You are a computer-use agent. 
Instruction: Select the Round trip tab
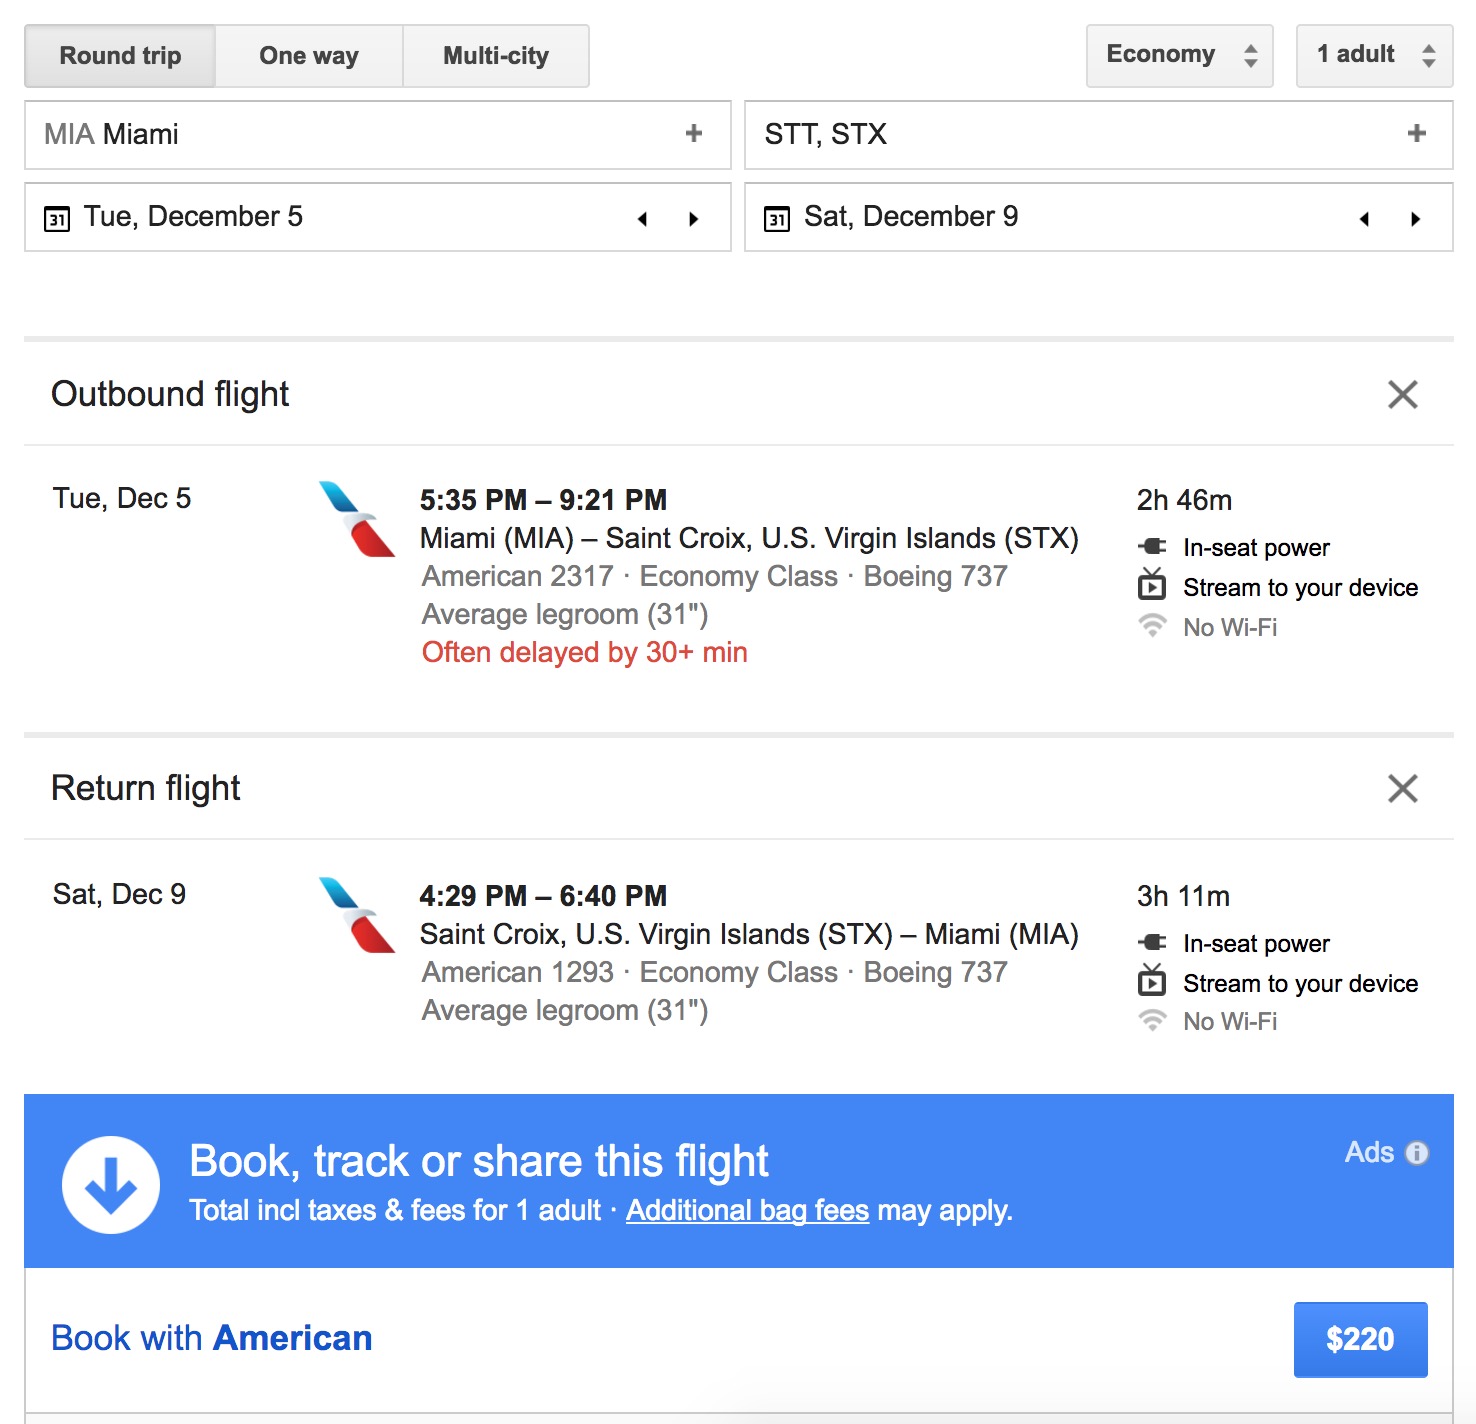pyautogui.click(x=120, y=56)
